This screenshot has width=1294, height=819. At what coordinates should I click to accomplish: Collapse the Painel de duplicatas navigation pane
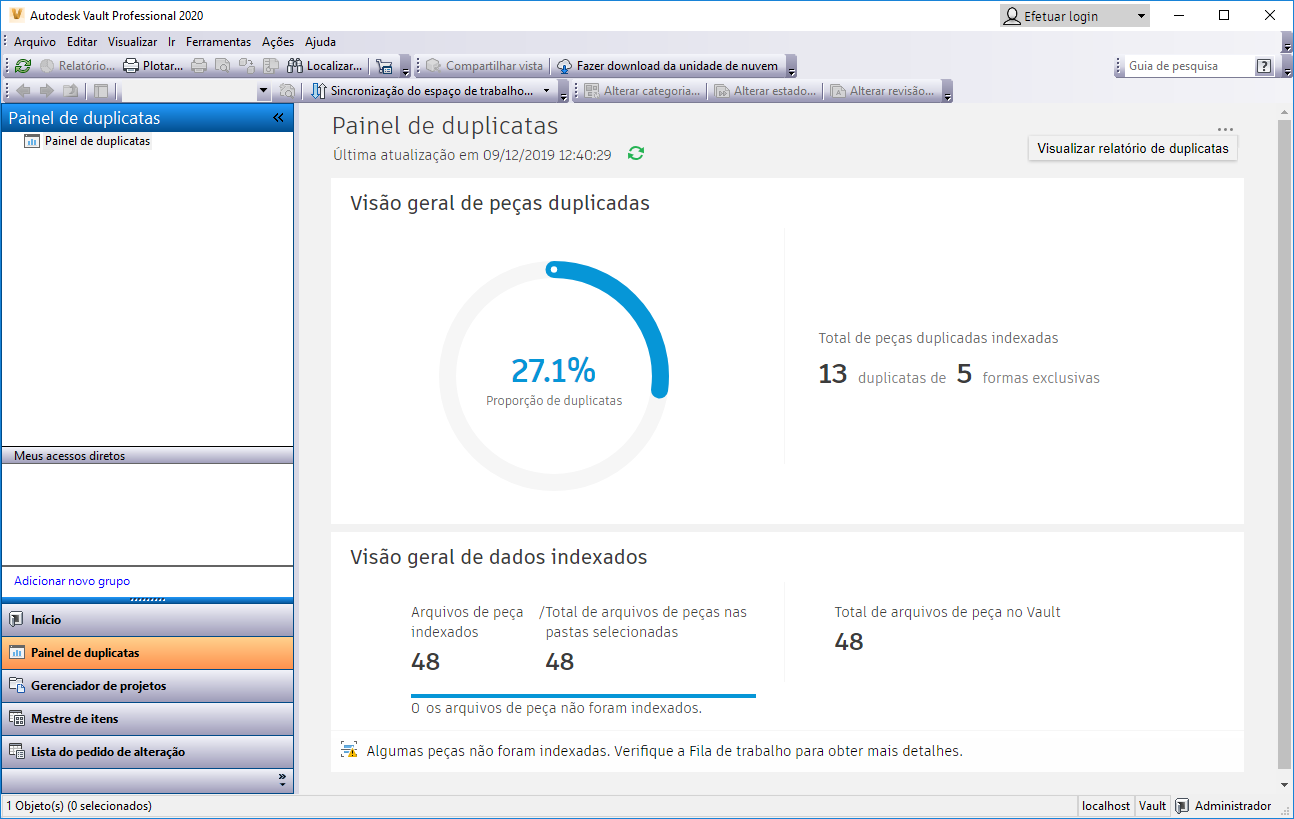[x=278, y=118]
